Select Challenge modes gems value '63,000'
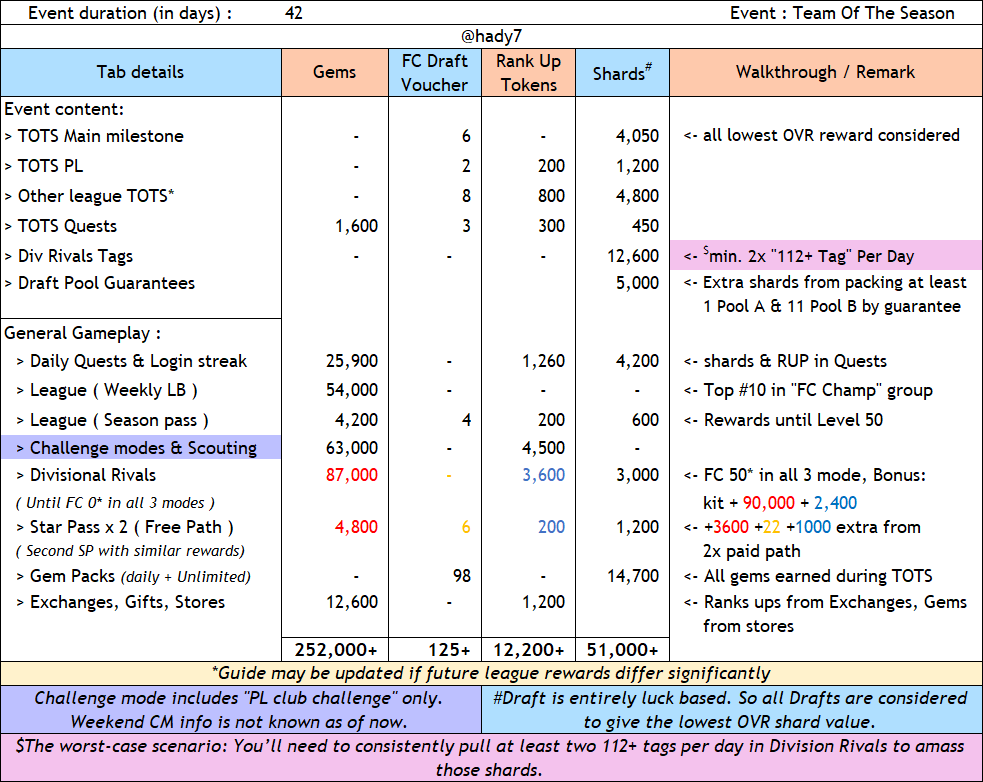This screenshot has width=983, height=782. point(352,448)
